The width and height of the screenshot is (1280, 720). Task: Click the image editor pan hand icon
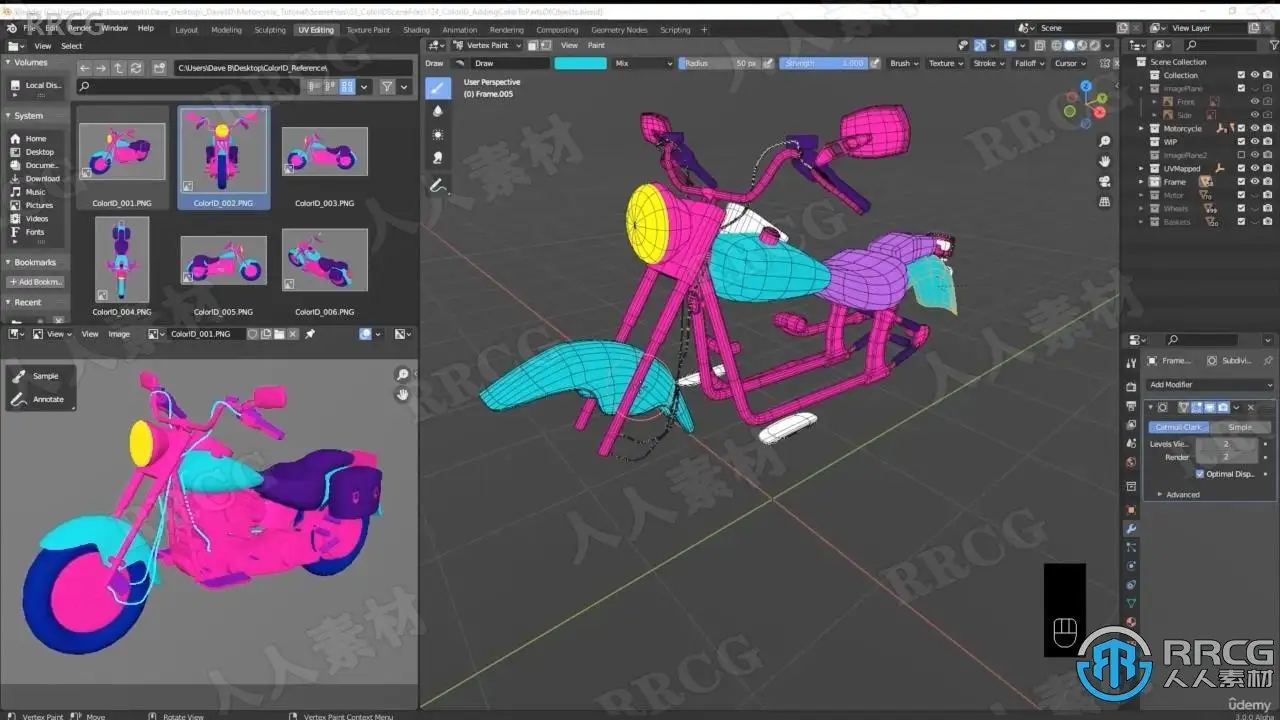click(402, 395)
